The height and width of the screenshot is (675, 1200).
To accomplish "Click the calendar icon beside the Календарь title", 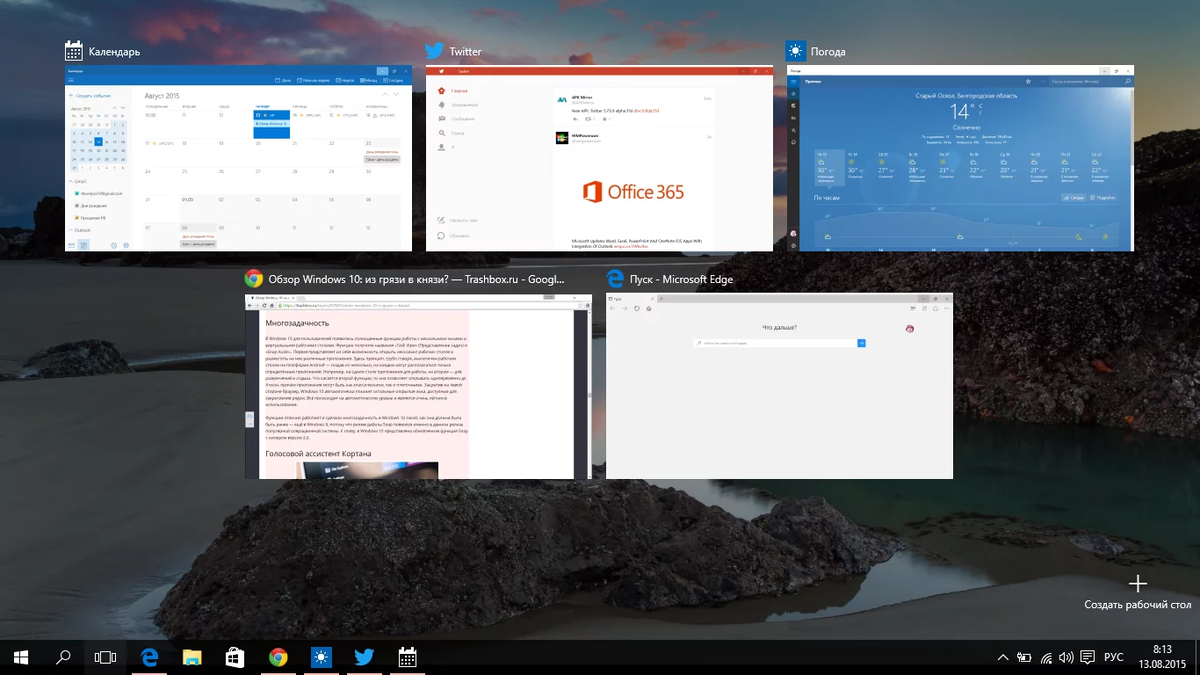I will [74, 51].
